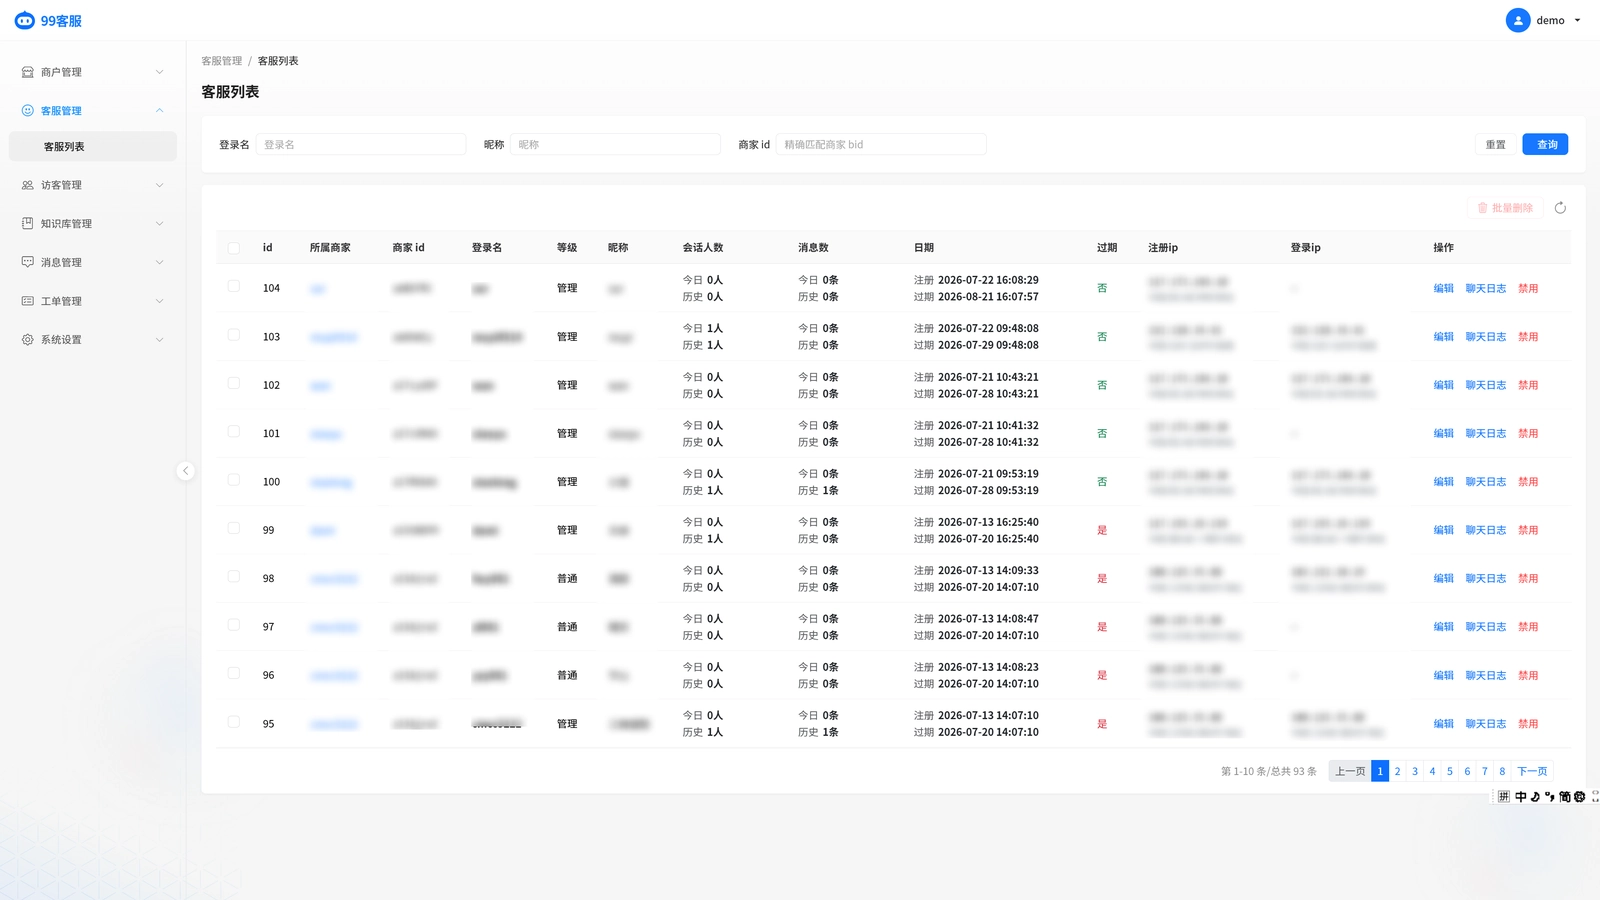Click the IME 简 simplified icon
The width and height of the screenshot is (1600, 900).
click(x=1565, y=797)
